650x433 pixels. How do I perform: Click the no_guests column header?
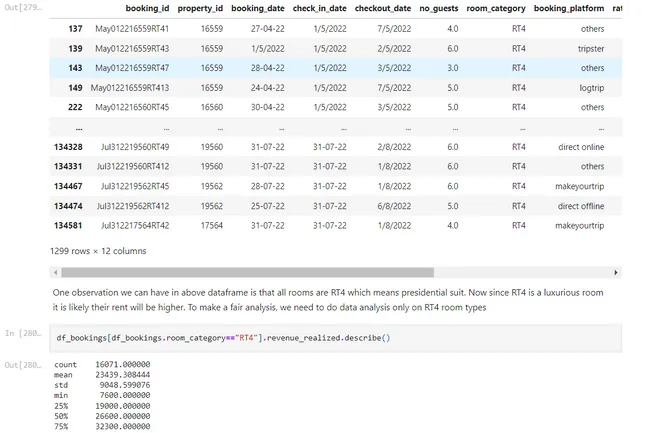[x=439, y=8]
